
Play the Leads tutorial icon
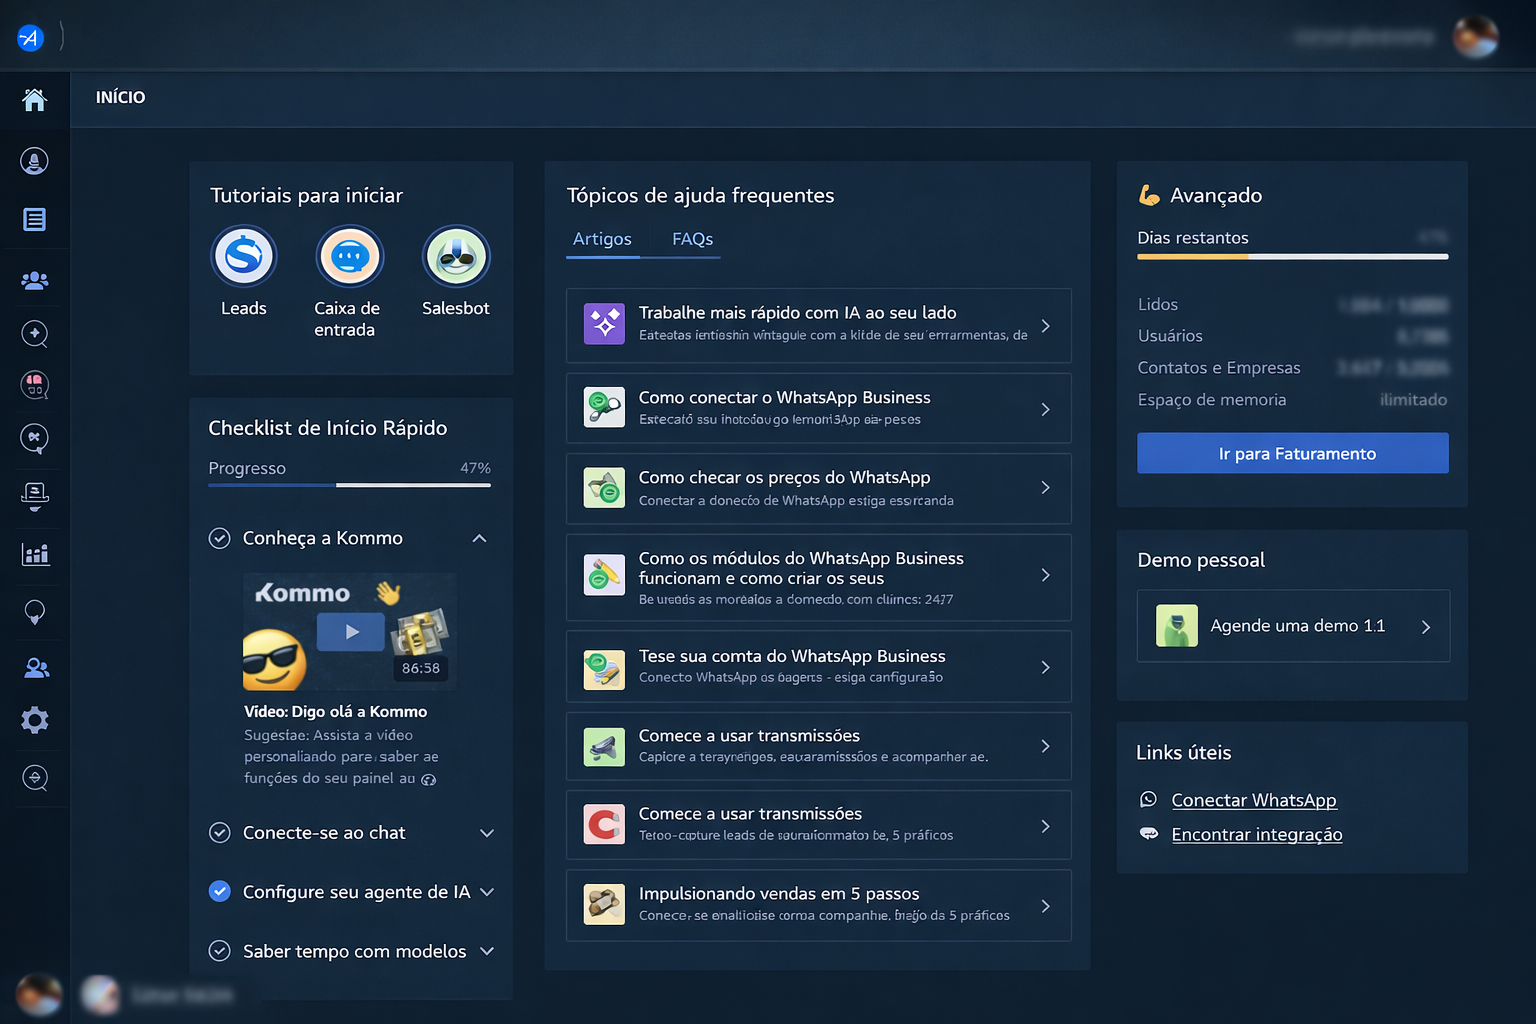[x=244, y=256]
